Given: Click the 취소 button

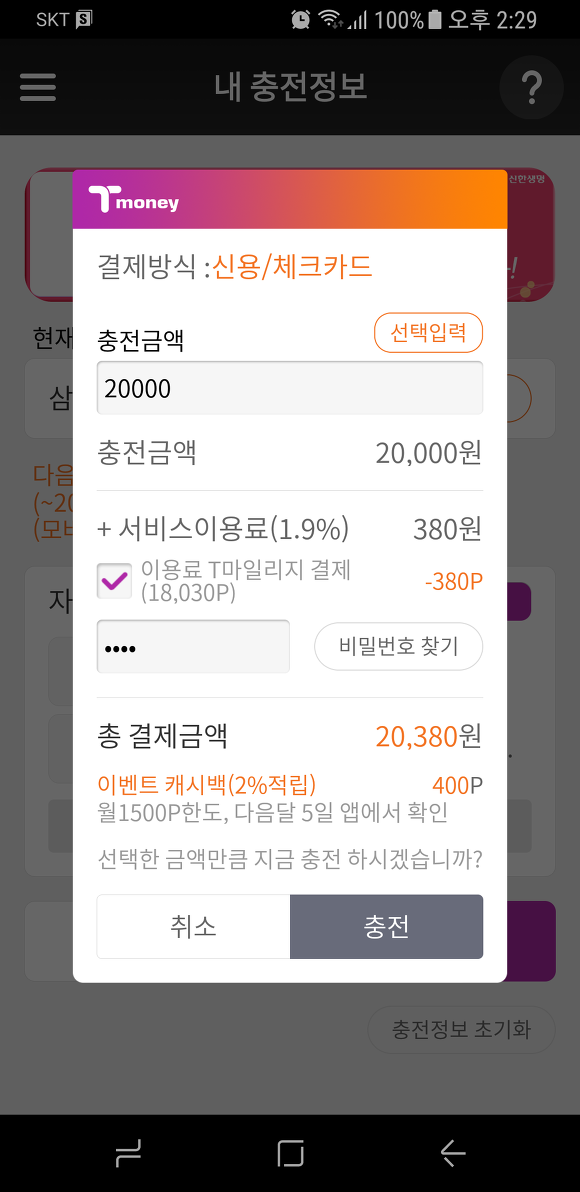Looking at the screenshot, I should tap(193, 927).
